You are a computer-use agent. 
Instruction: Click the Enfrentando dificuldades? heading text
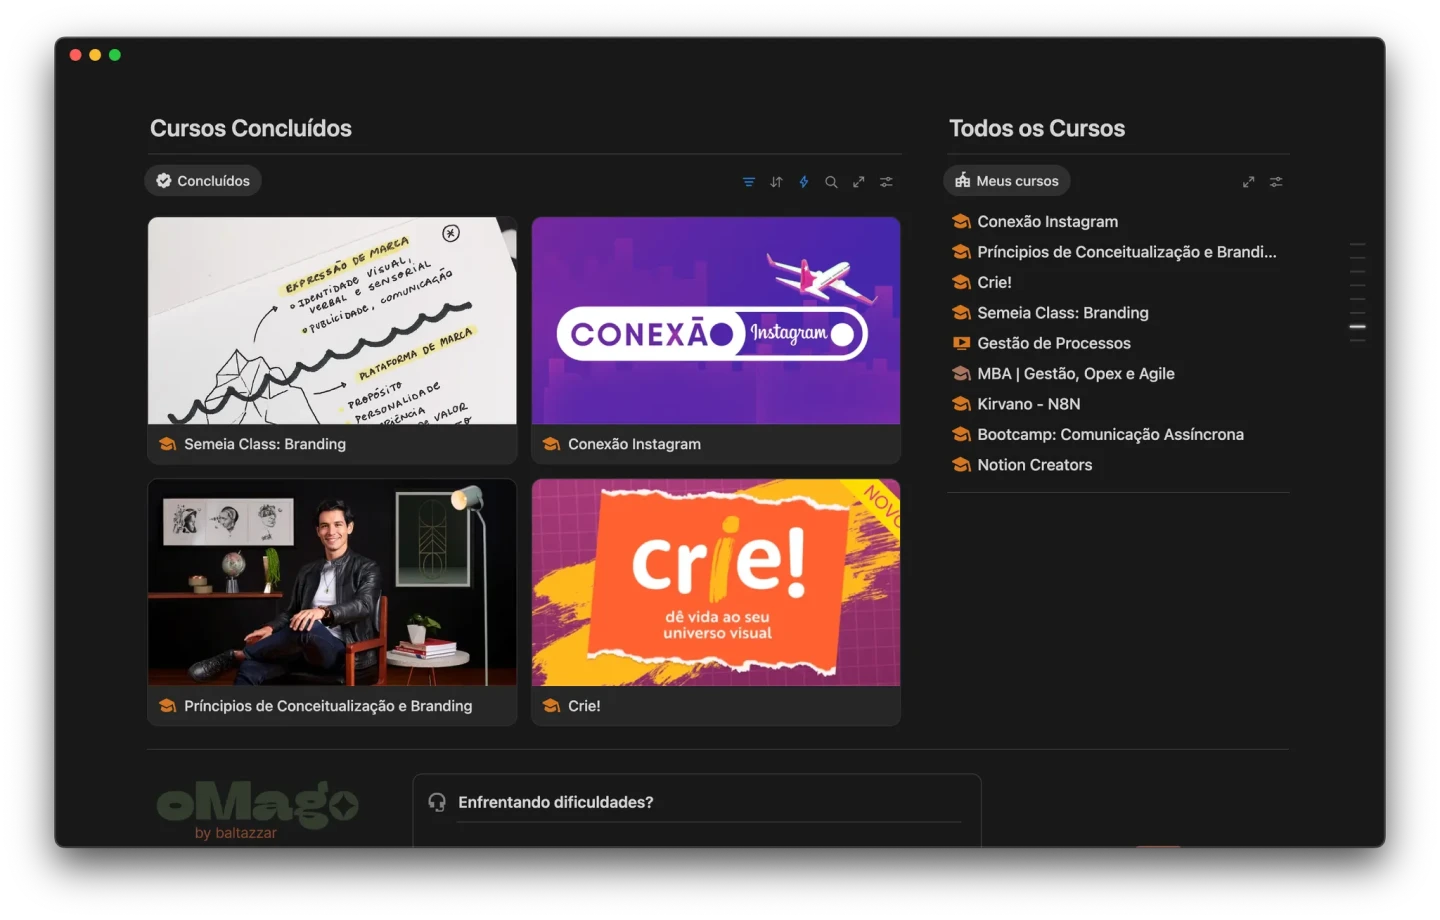[x=556, y=802]
